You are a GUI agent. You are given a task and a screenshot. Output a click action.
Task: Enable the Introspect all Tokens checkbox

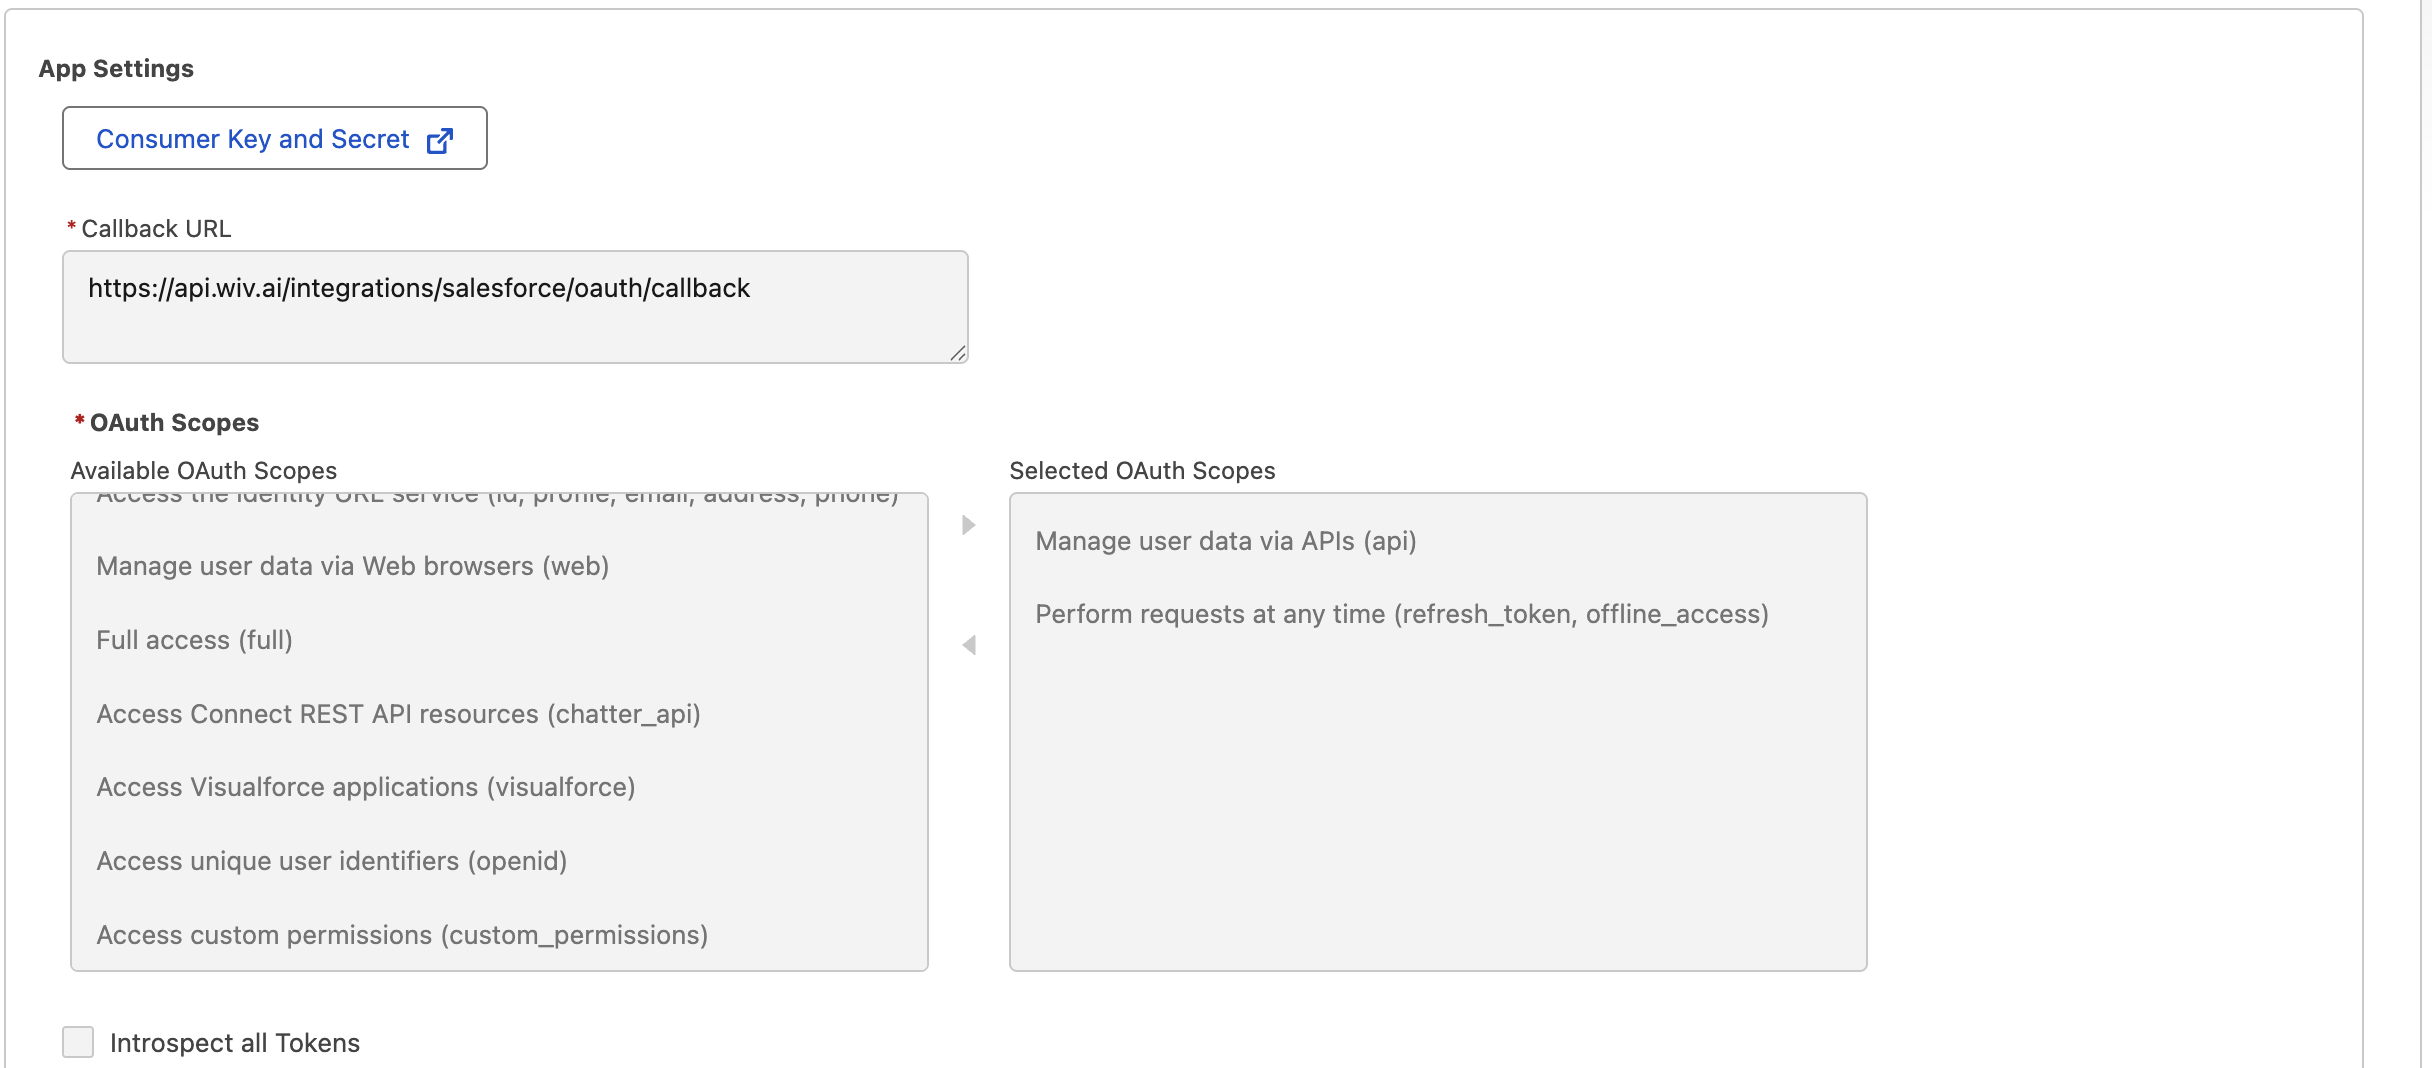coord(78,1042)
